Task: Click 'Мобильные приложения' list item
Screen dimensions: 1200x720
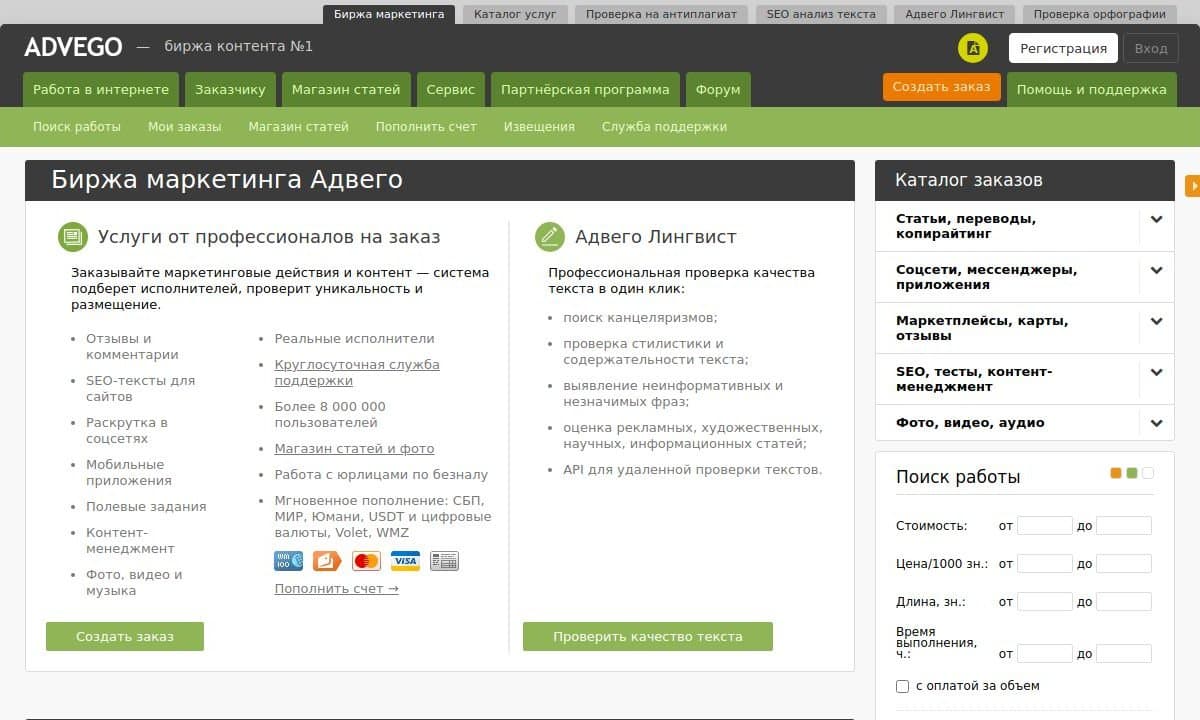Action: pos(129,473)
